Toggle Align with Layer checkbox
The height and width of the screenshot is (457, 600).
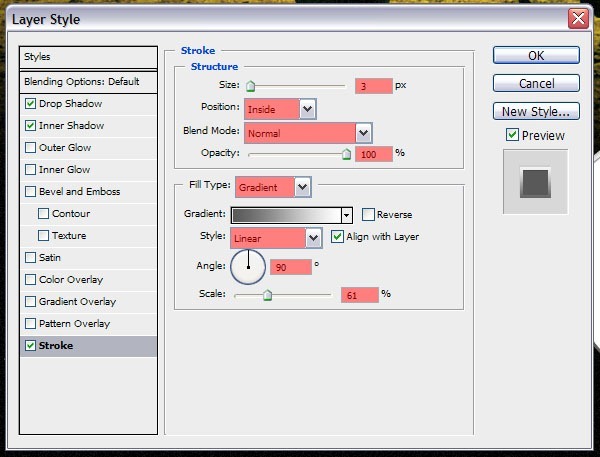336,237
